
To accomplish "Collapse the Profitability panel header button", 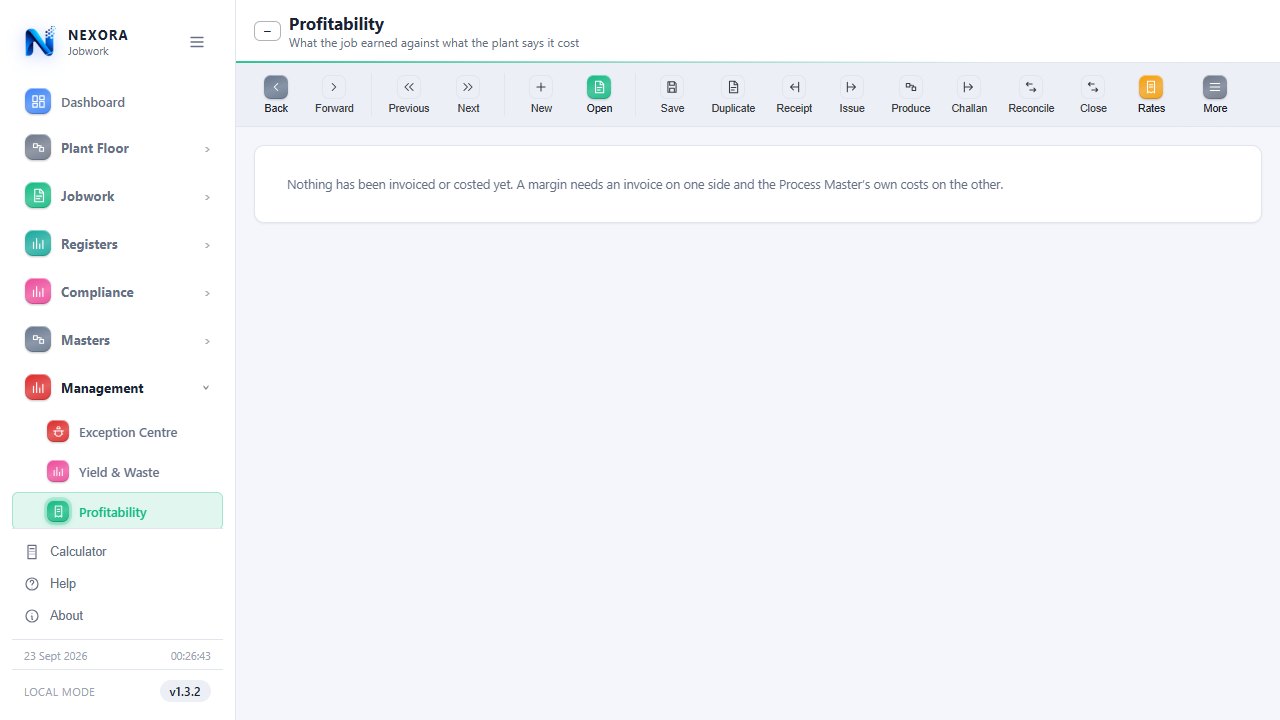I will [267, 31].
